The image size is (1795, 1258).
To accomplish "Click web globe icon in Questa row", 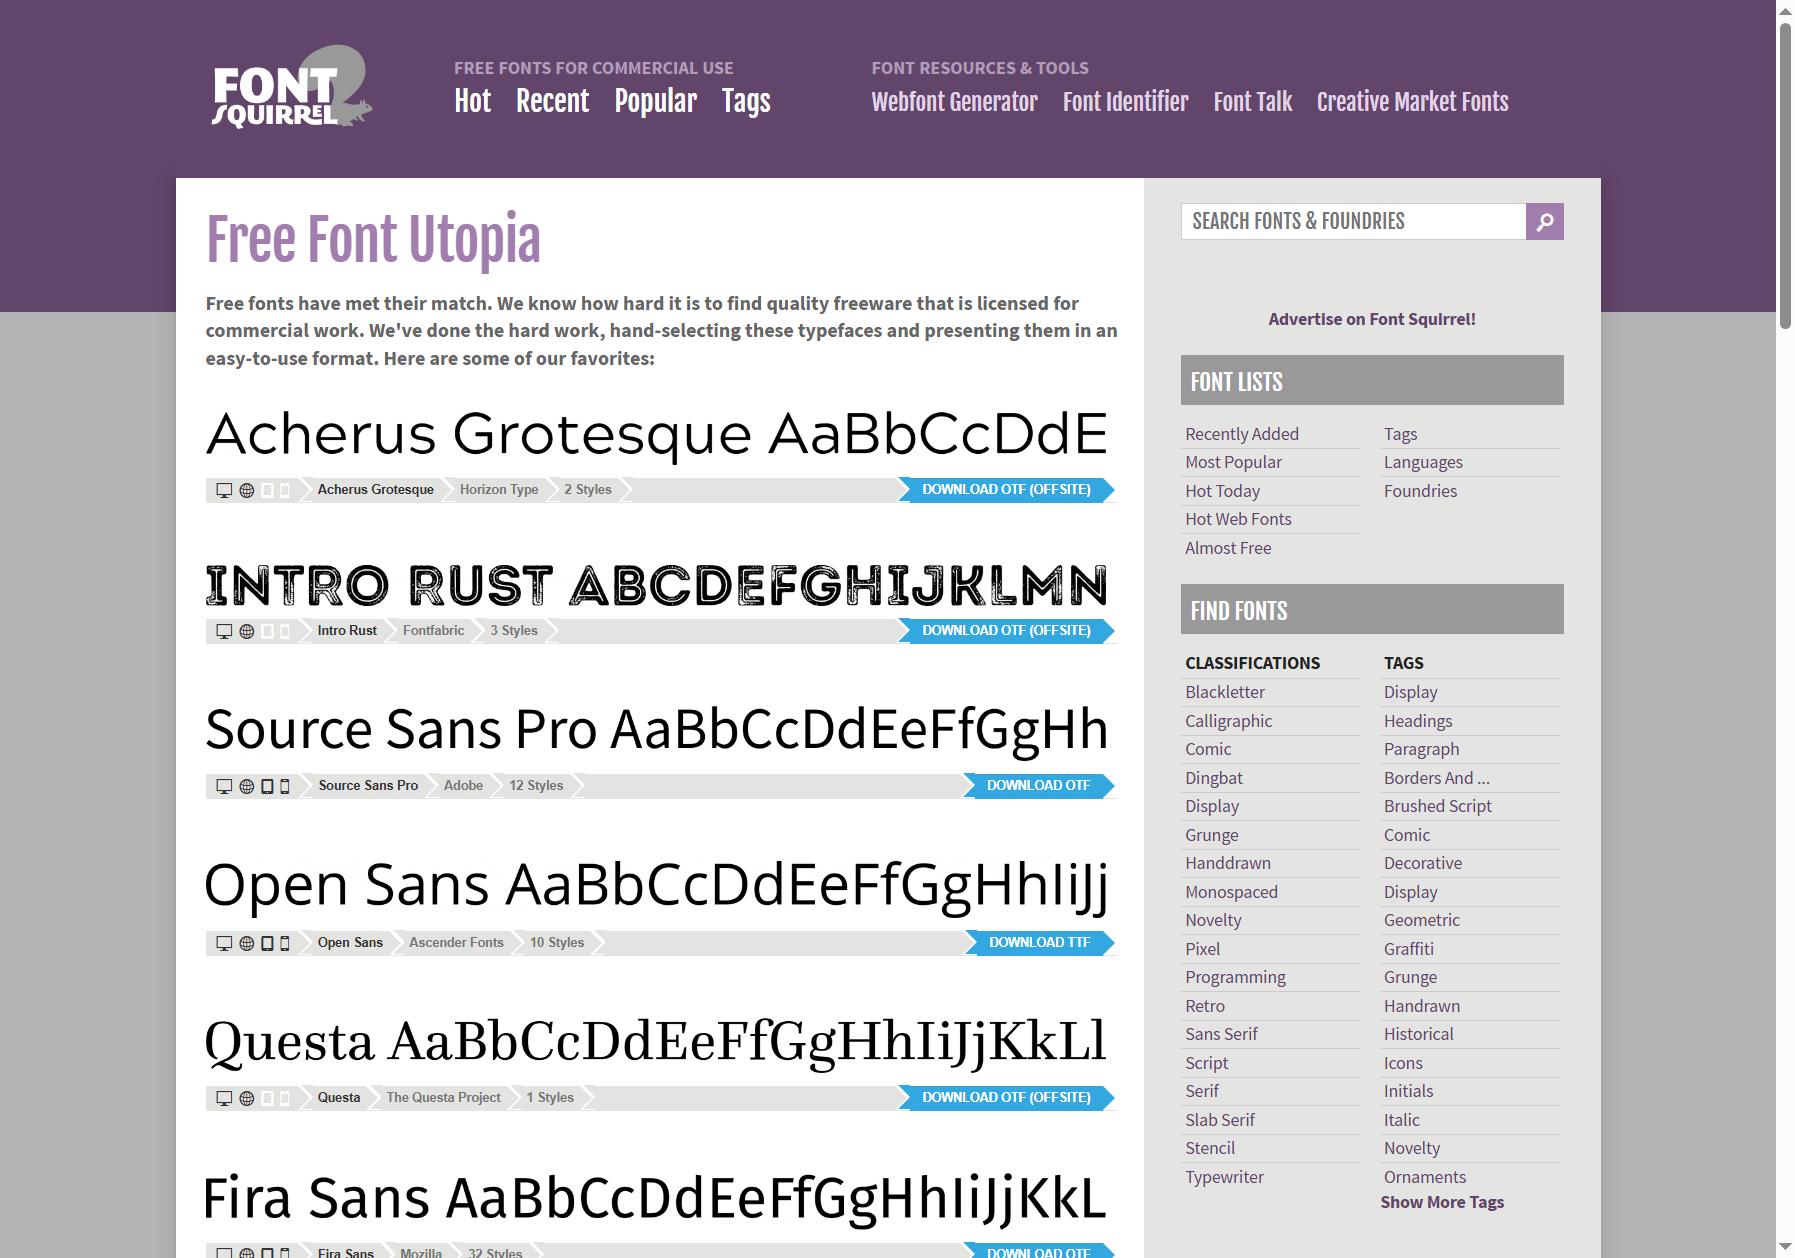I will [x=246, y=1098].
